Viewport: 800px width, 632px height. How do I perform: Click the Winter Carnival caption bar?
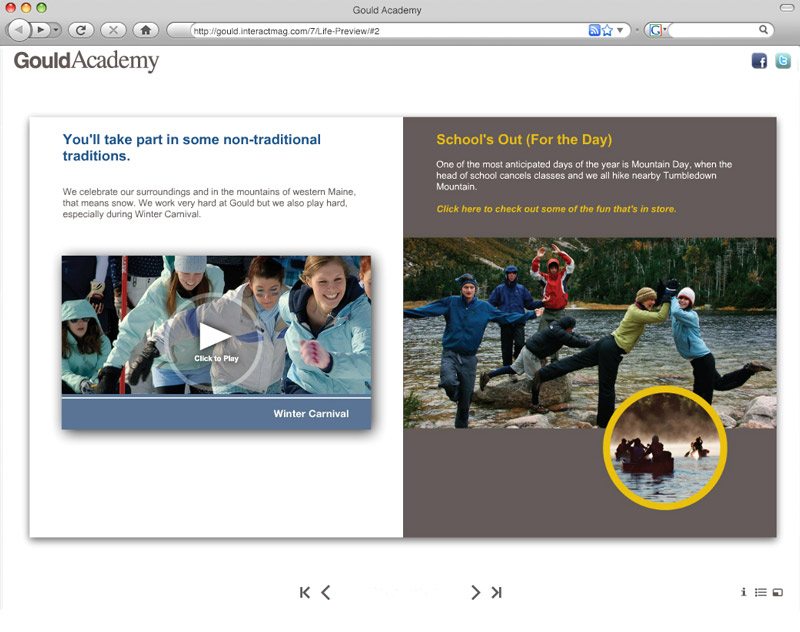(x=216, y=414)
